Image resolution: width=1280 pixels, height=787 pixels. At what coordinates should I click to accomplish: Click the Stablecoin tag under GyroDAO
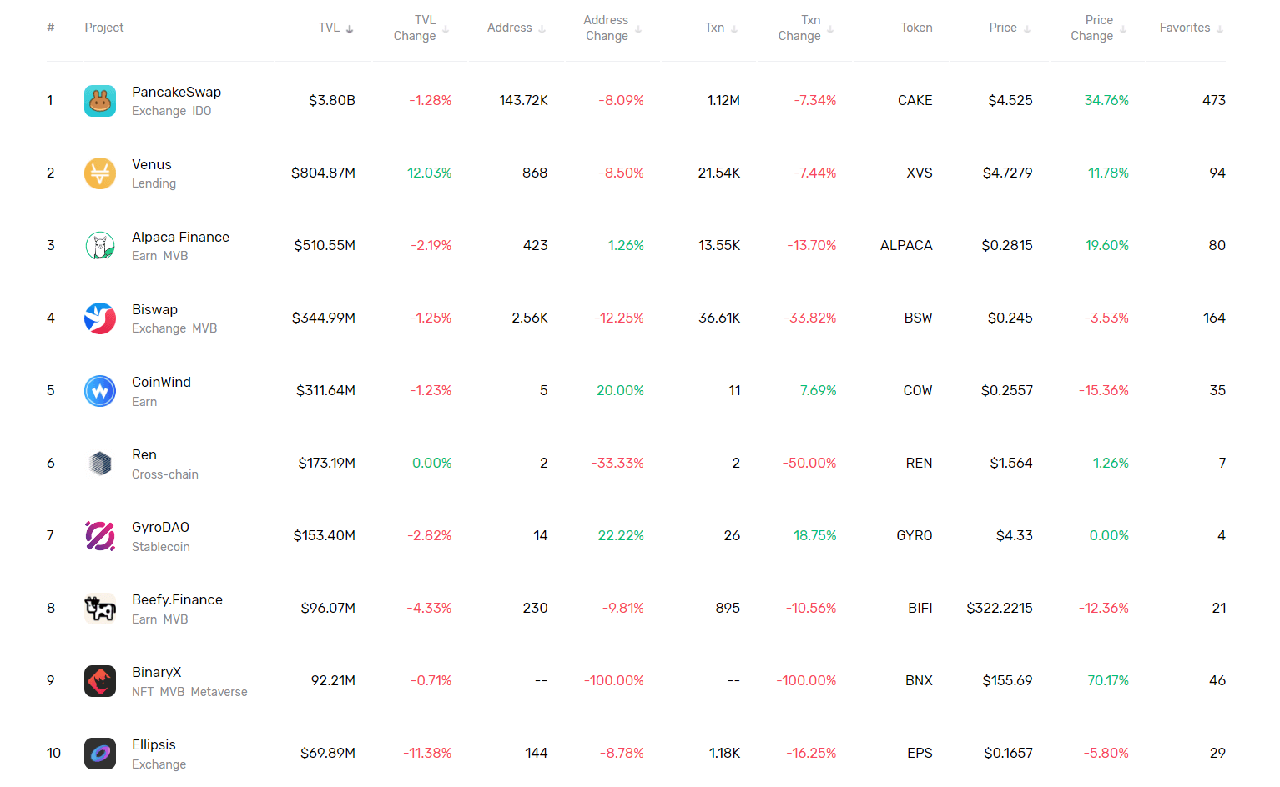coord(161,547)
